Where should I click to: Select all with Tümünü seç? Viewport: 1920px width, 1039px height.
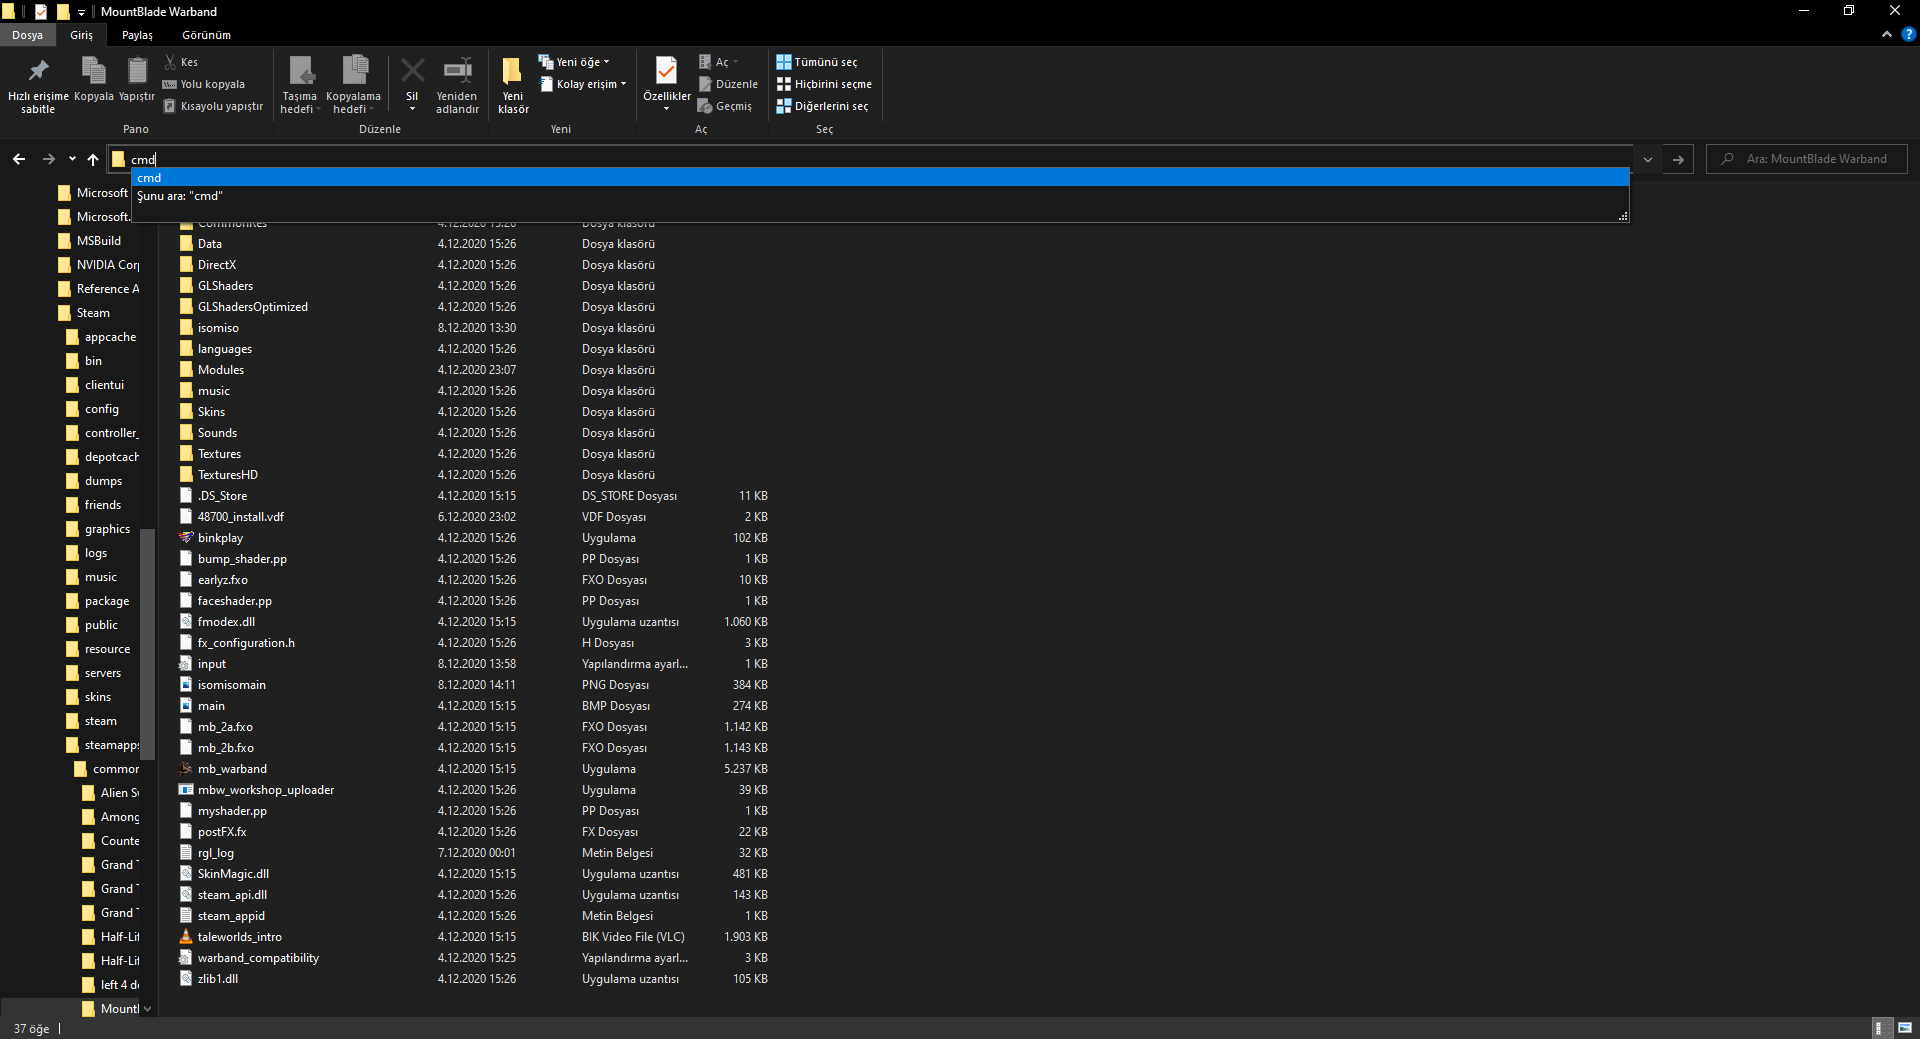[817, 62]
